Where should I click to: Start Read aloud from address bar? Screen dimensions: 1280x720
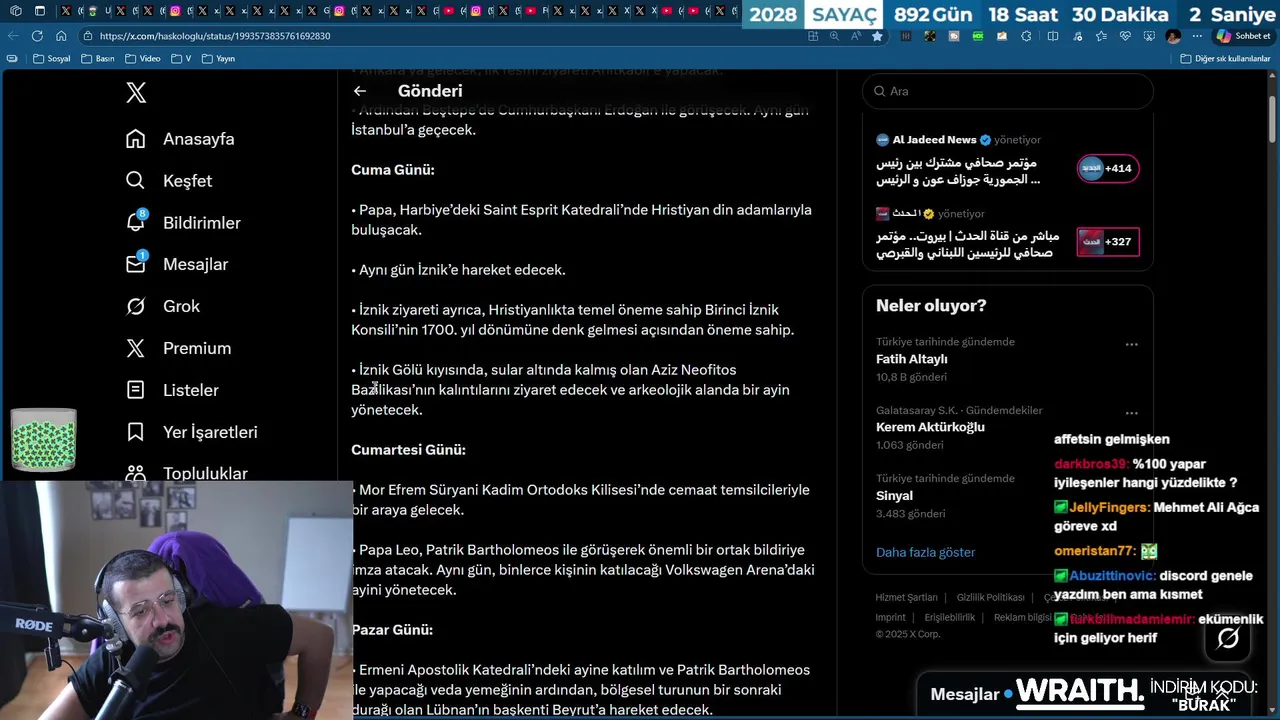point(856,36)
